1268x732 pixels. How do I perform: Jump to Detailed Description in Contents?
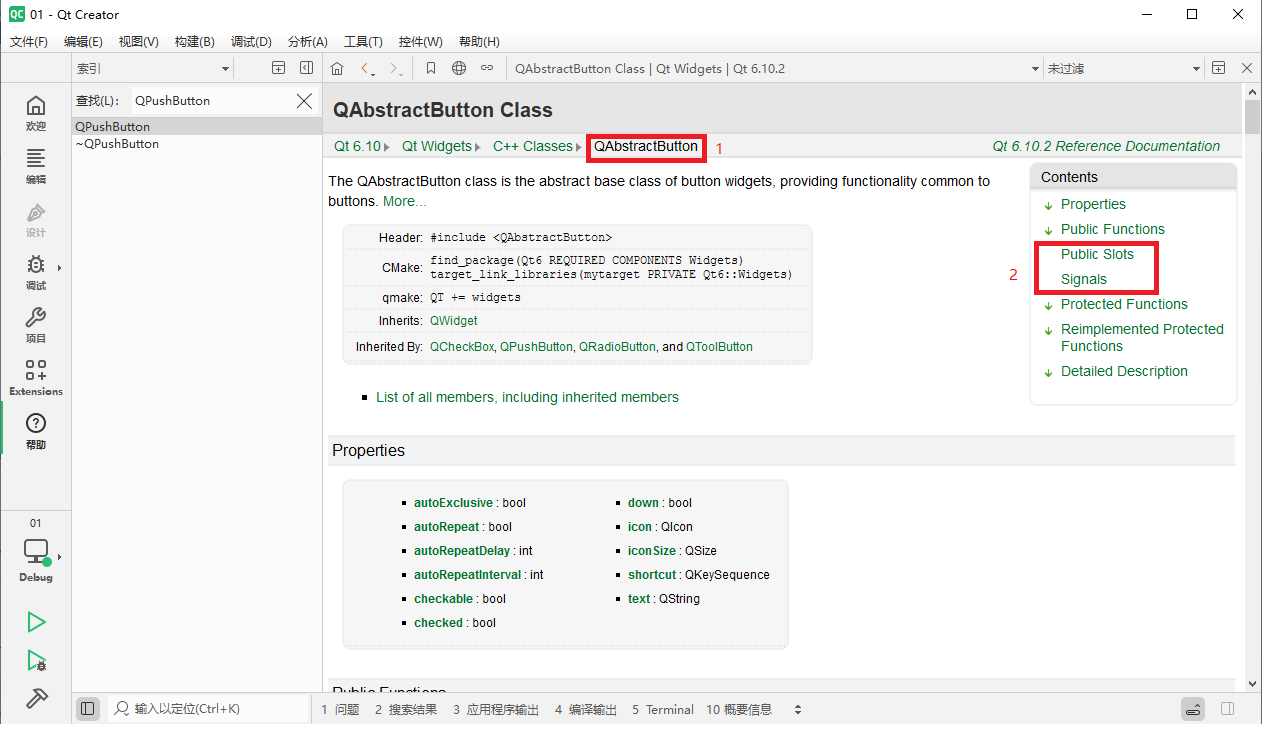1124,371
